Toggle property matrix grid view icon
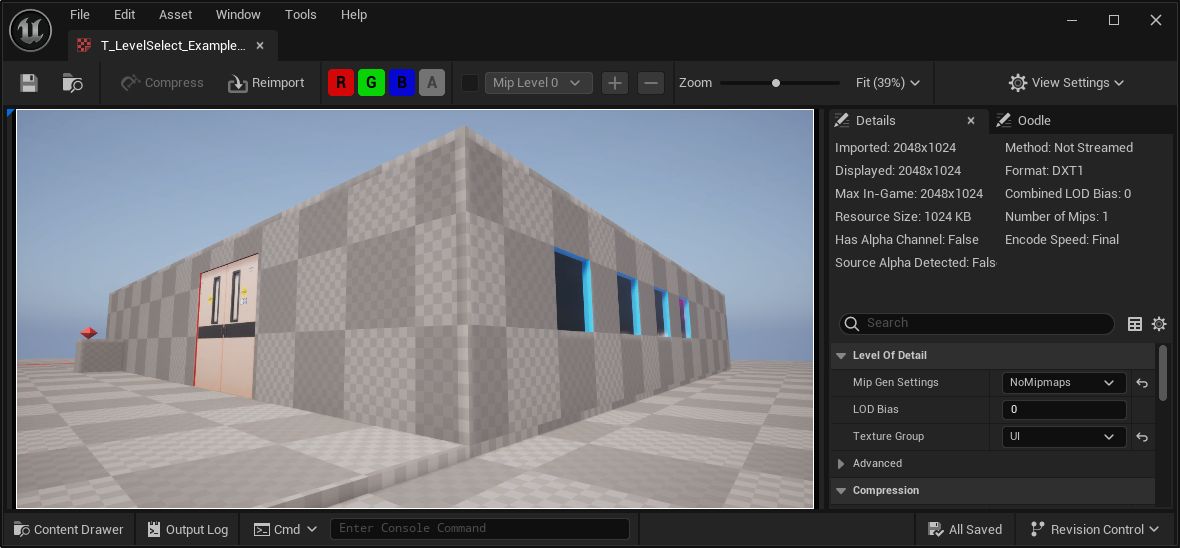The image size is (1180, 548). point(1135,324)
